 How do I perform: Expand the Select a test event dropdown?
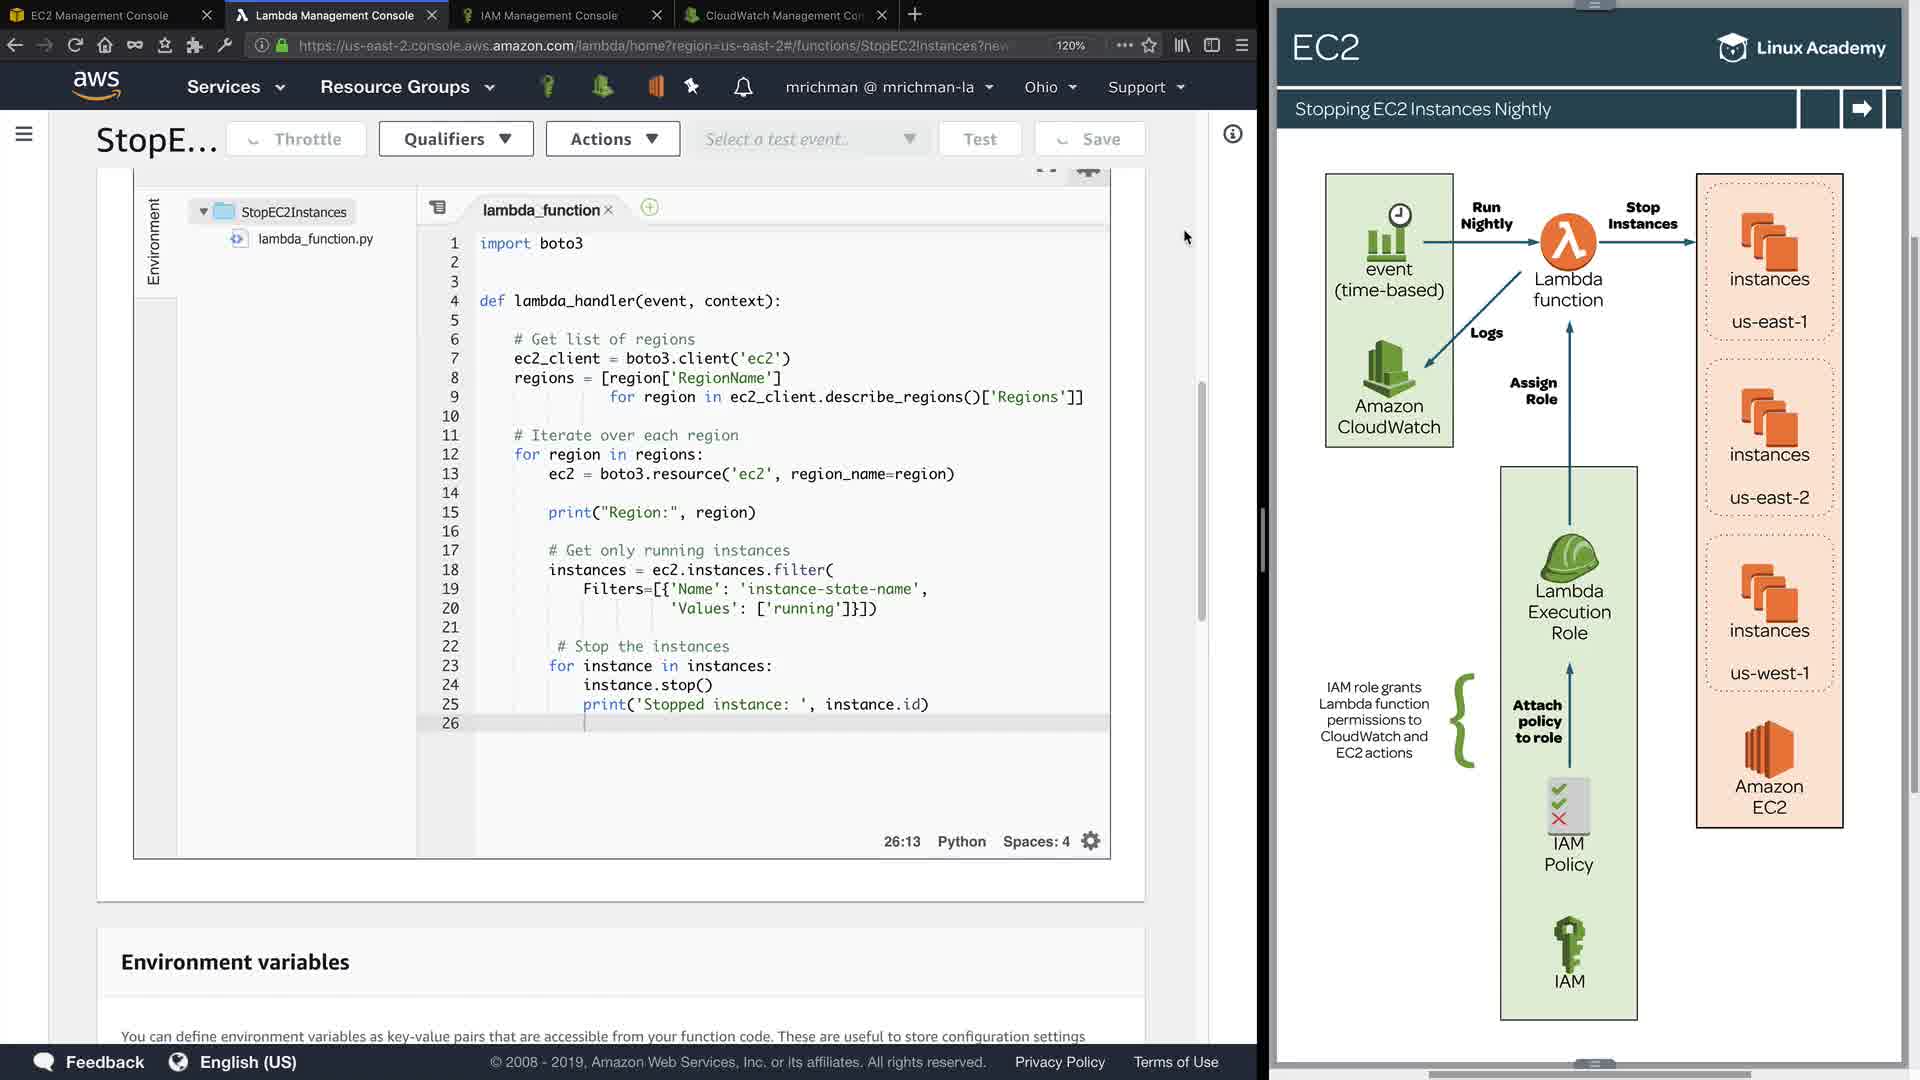(x=809, y=139)
